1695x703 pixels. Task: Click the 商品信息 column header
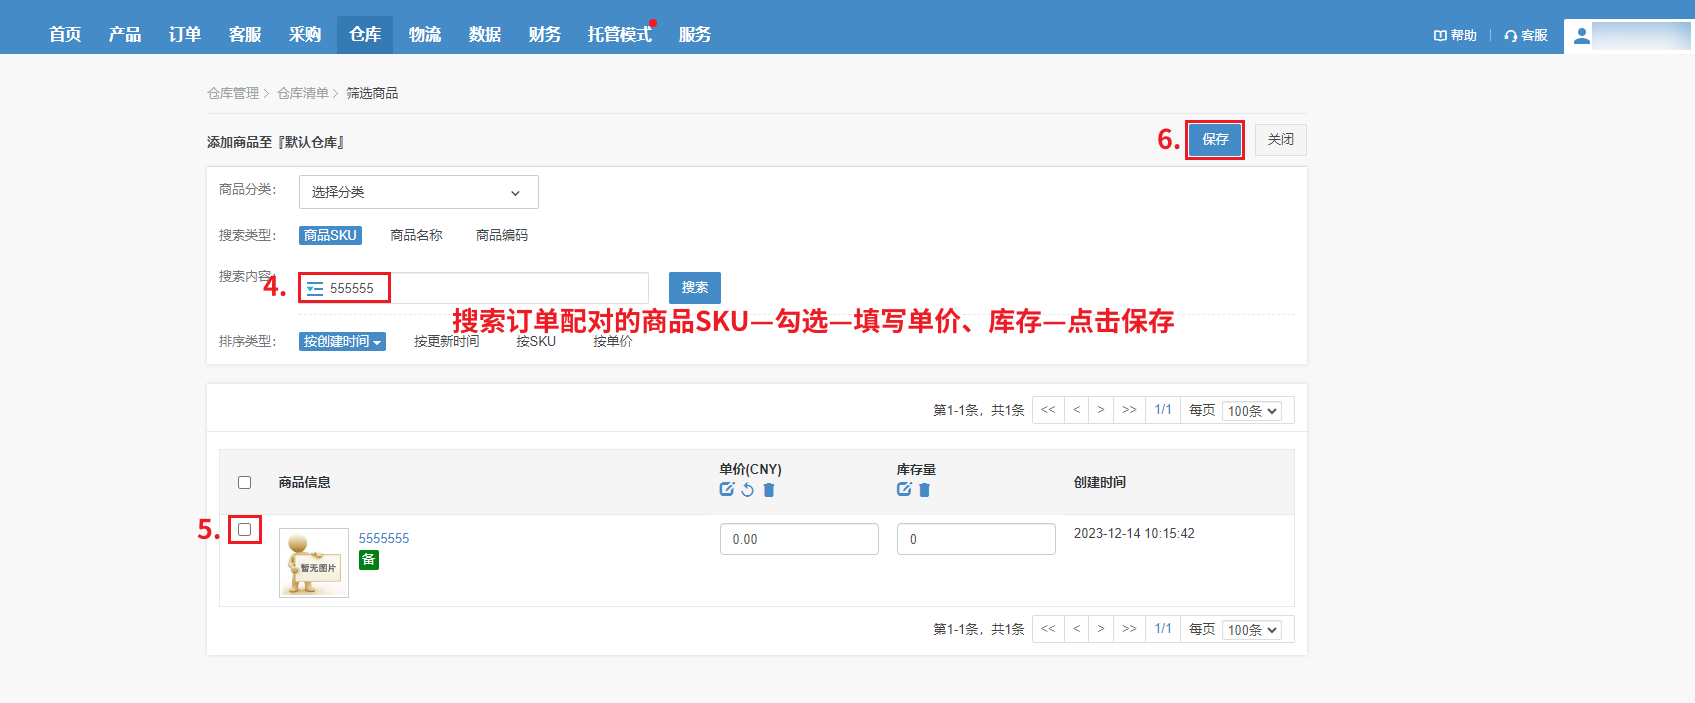point(305,482)
